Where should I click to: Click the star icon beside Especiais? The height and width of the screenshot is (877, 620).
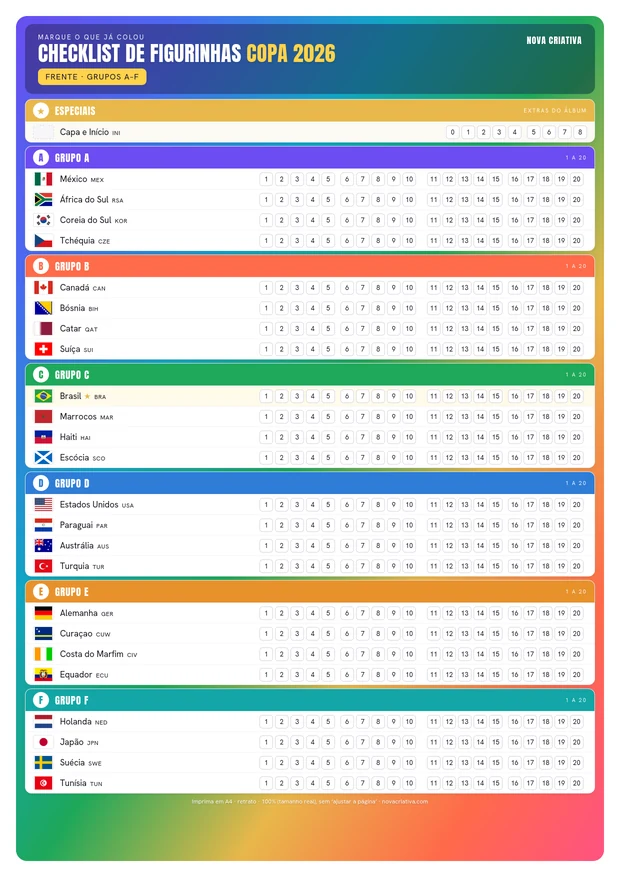point(41,111)
